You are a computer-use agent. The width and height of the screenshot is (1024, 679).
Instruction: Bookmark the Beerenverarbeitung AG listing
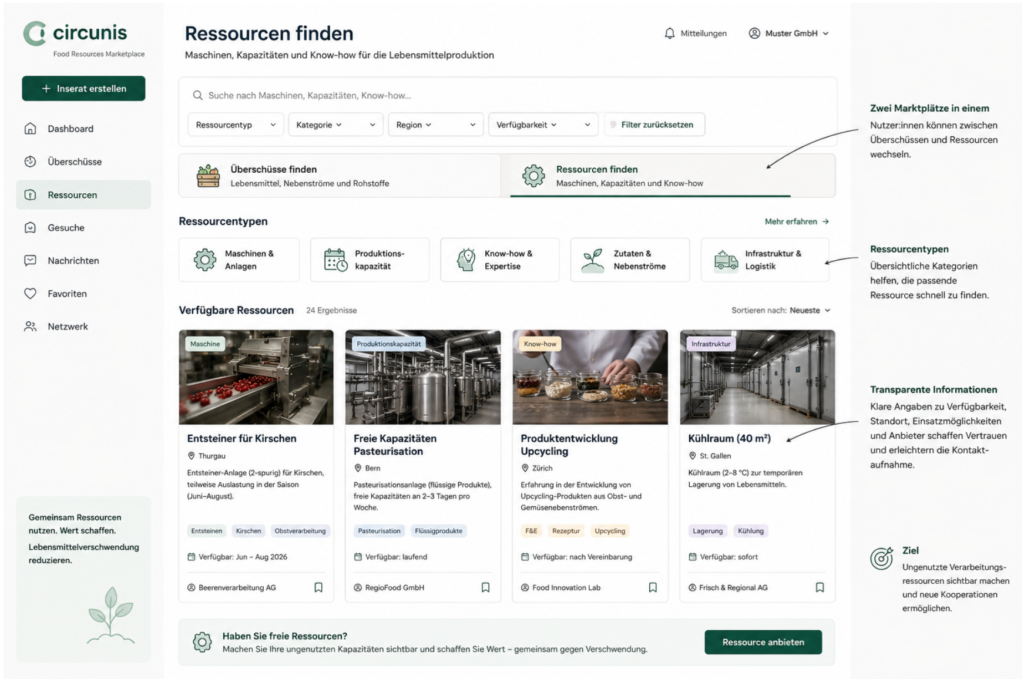click(319, 588)
